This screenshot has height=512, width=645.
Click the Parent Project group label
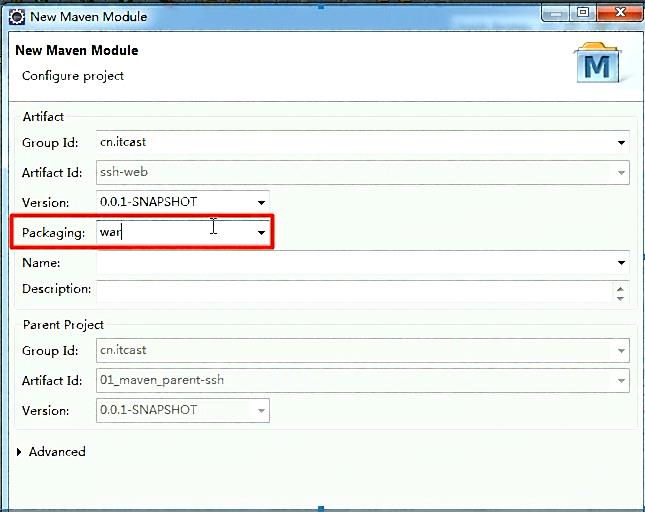pyautogui.click(x=63, y=325)
